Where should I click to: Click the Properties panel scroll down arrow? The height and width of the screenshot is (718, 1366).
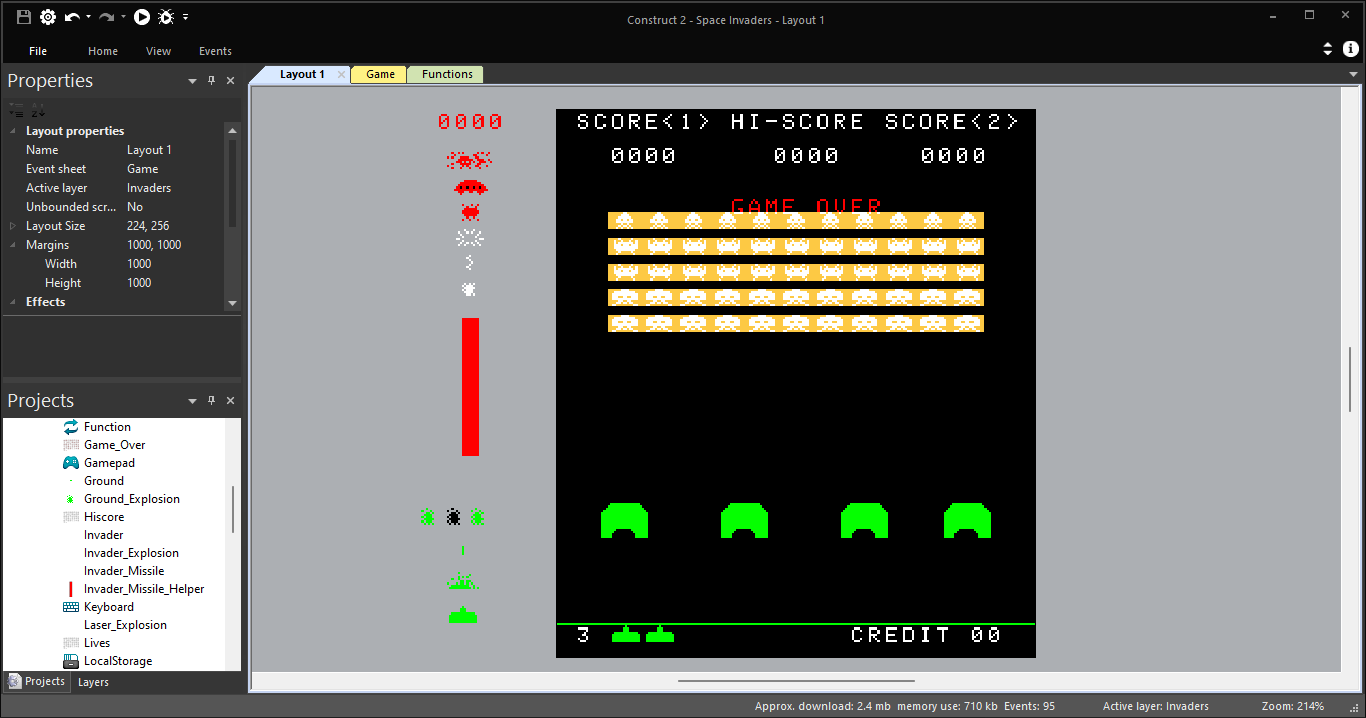[233, 303]
